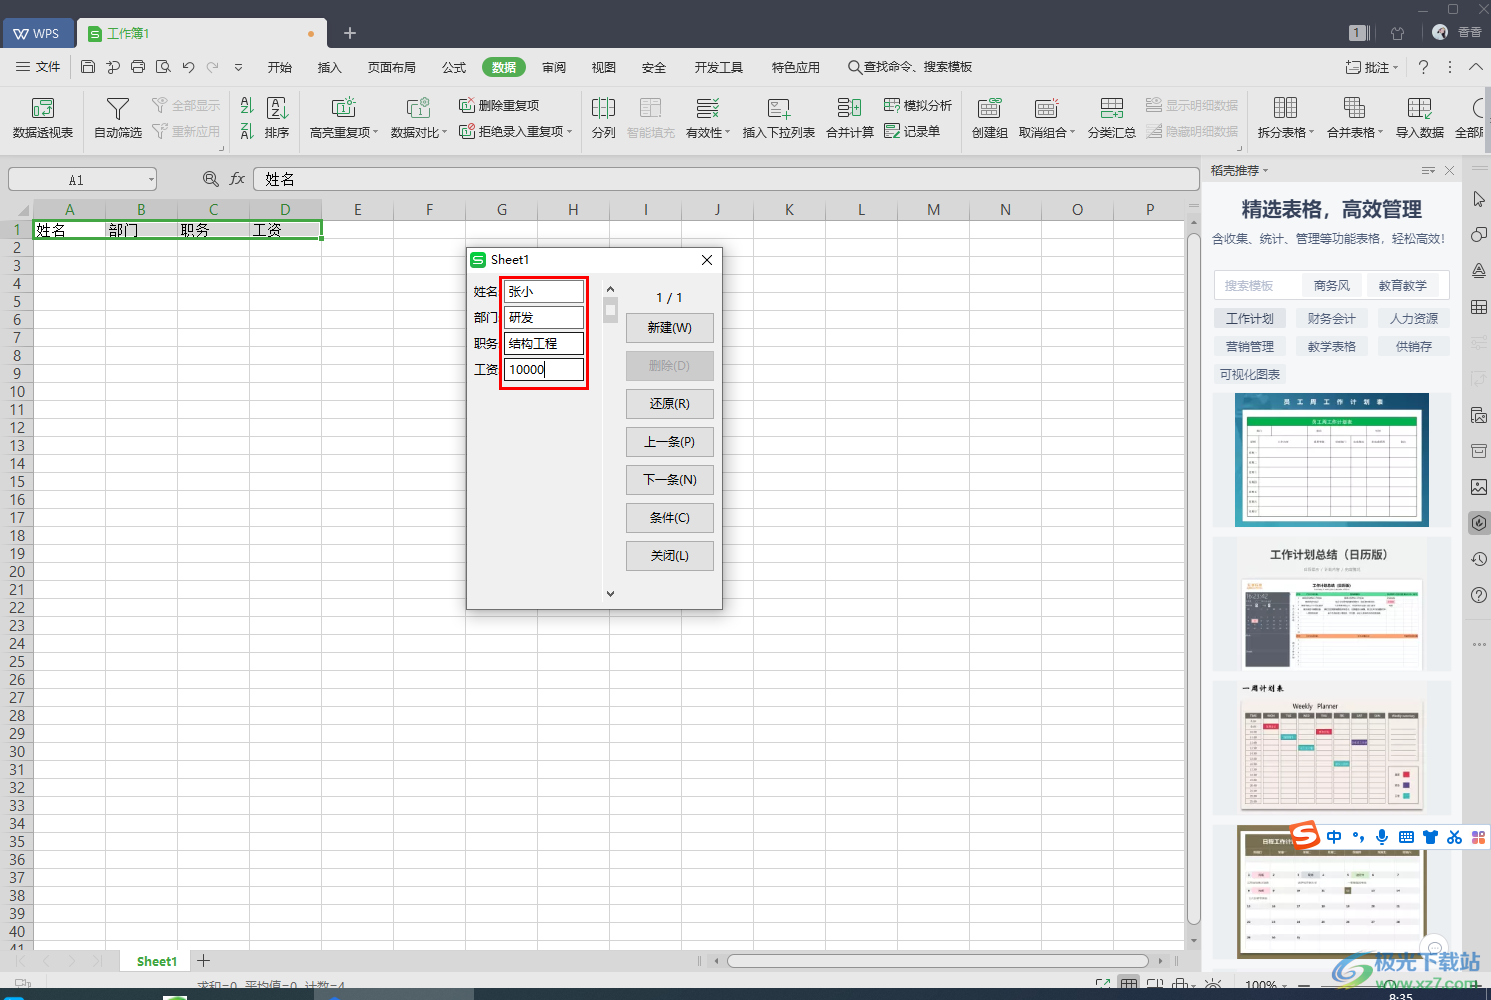Click the 搜索模板 search box

coord(1258,286)
